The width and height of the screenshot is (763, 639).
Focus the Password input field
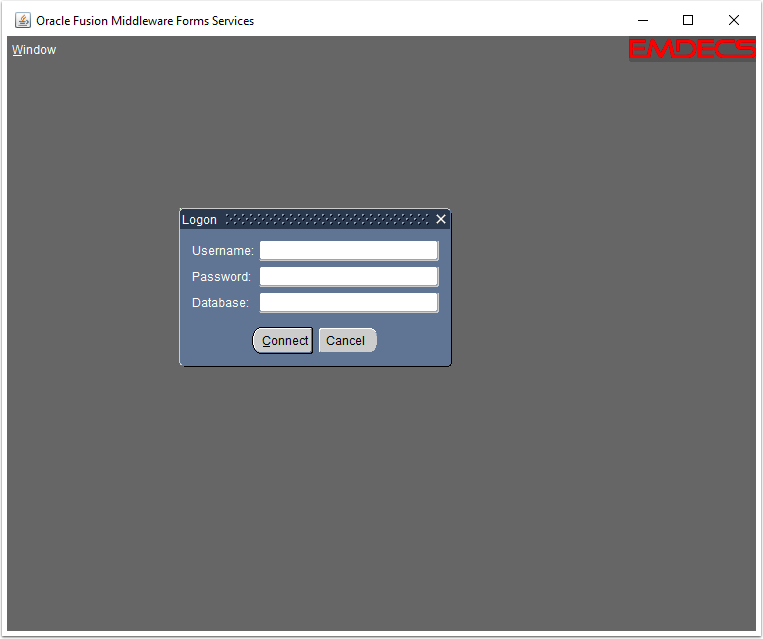(x=349, y=276)
